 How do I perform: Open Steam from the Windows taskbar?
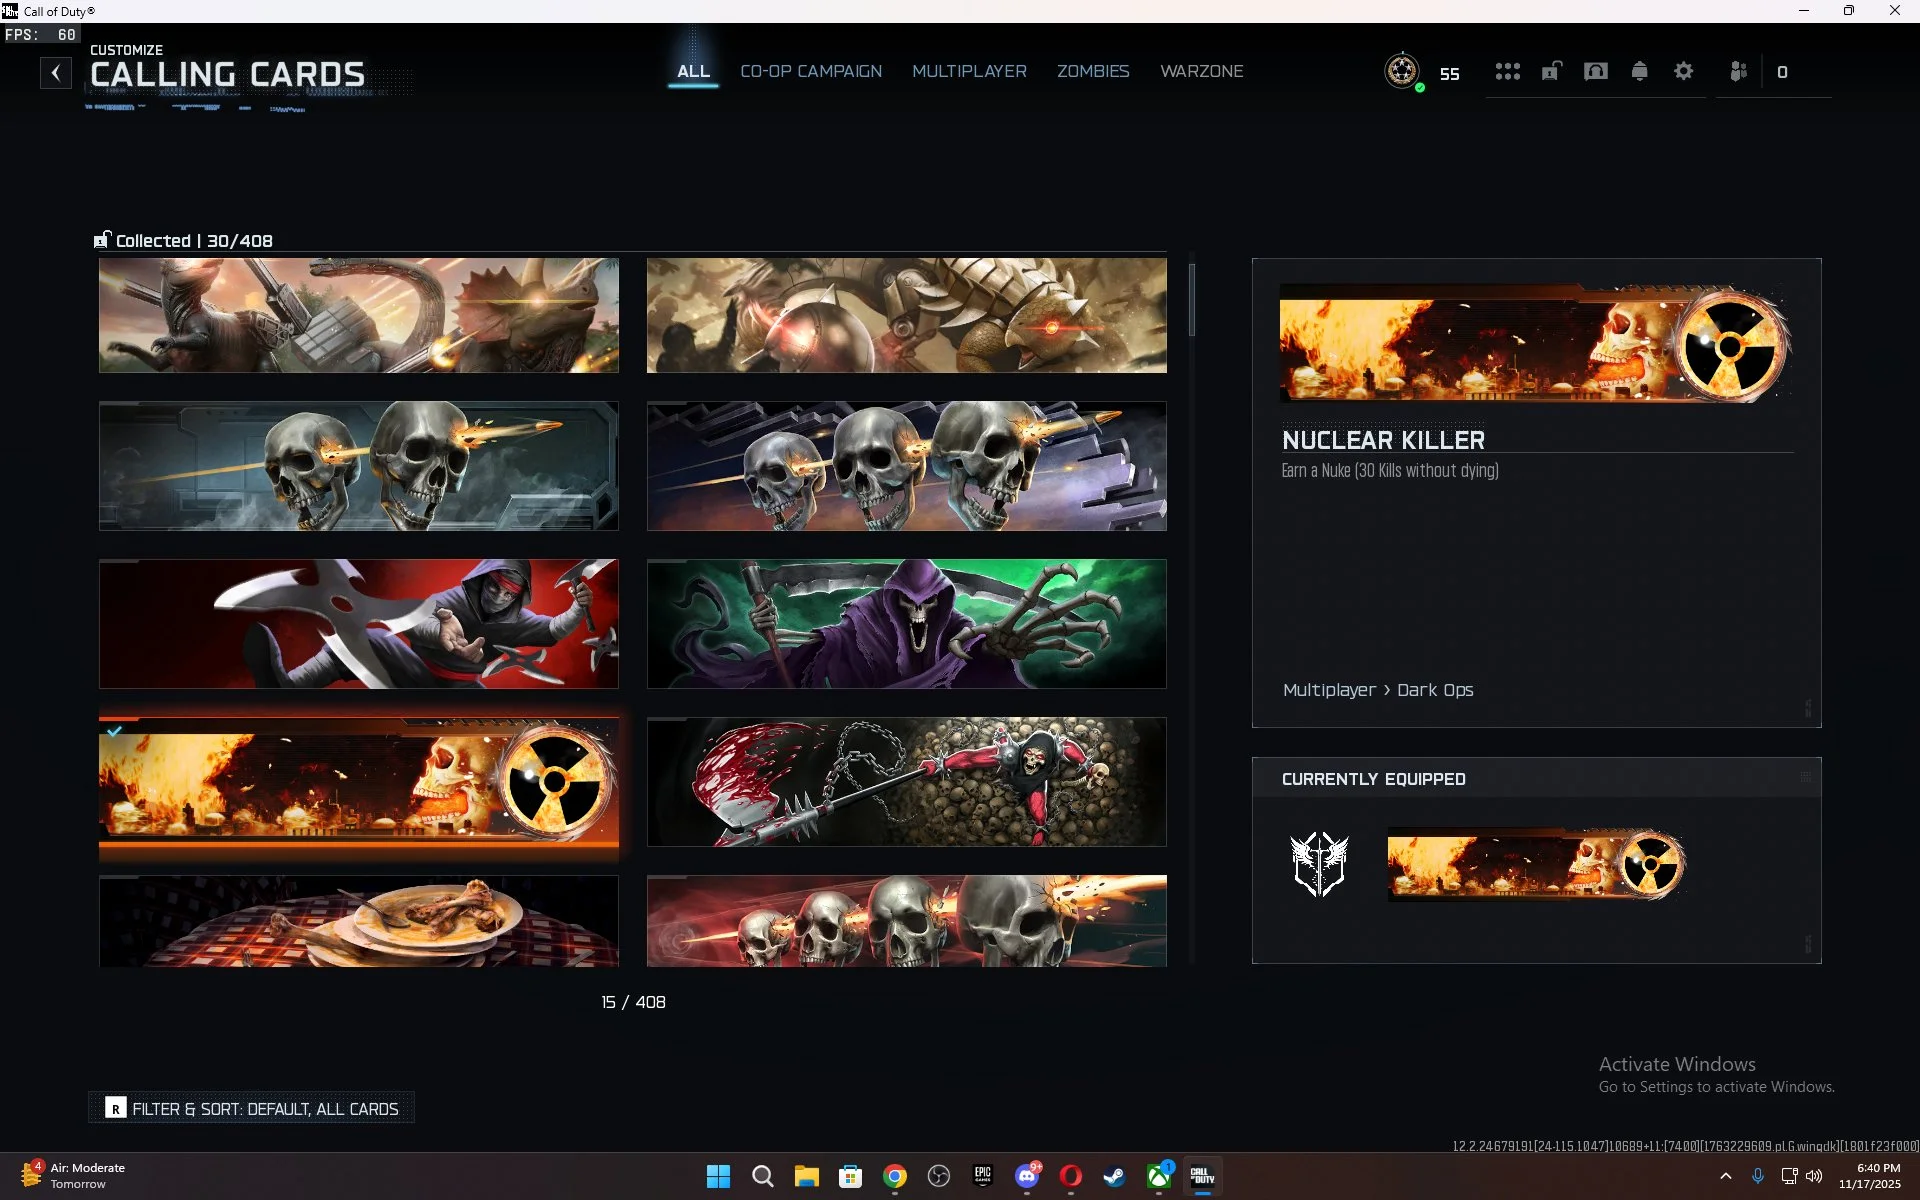(1114, 1177)
